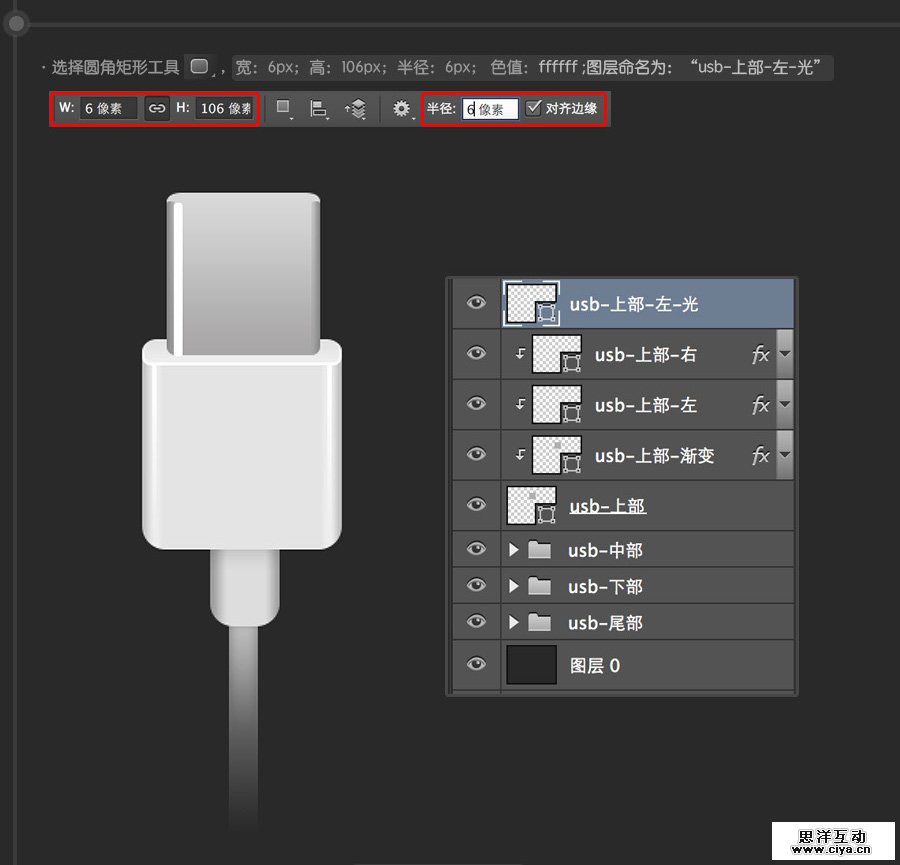
Task: Click the fx icon on usb-上部-左 layer
Action: (x=761, y=405)
